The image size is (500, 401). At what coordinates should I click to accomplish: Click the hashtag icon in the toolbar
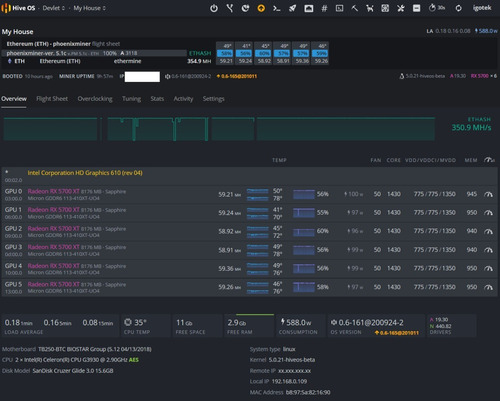pos(324,8)
